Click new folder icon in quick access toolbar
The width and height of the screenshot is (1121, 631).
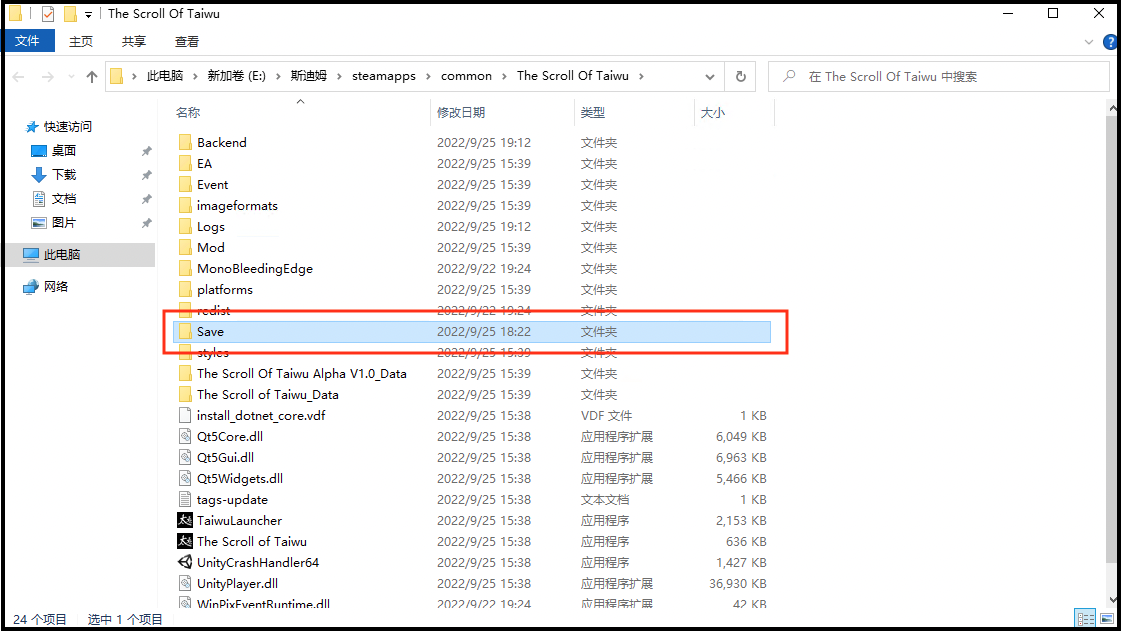click(70, 14)
